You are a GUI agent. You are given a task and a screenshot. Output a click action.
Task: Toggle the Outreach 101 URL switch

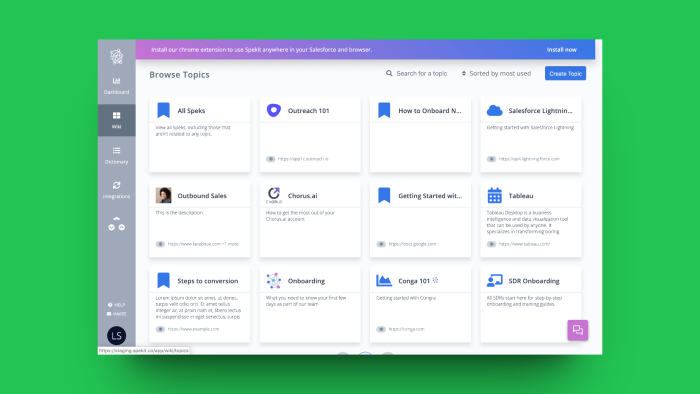[x=271, y=159]
